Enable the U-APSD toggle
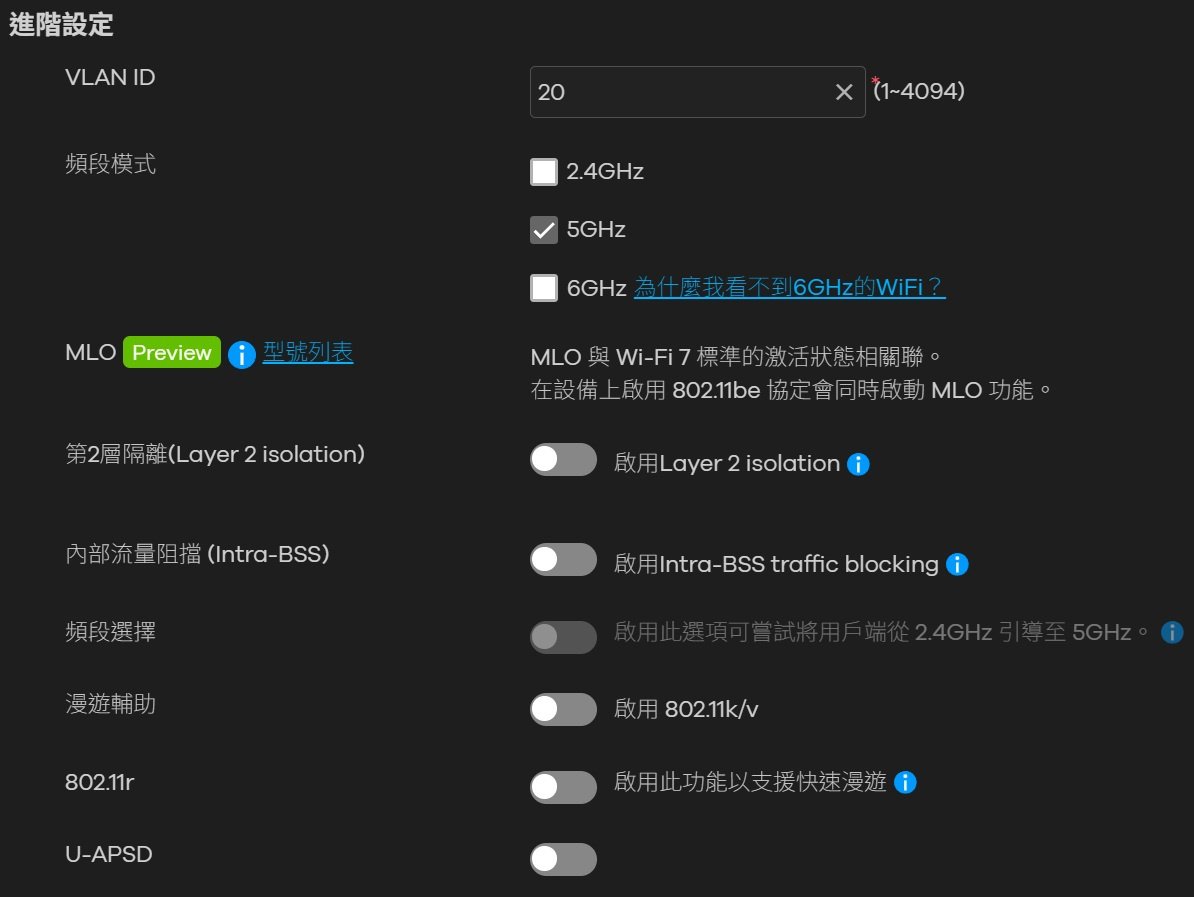The image size is (1194, 897). [563, 859]
